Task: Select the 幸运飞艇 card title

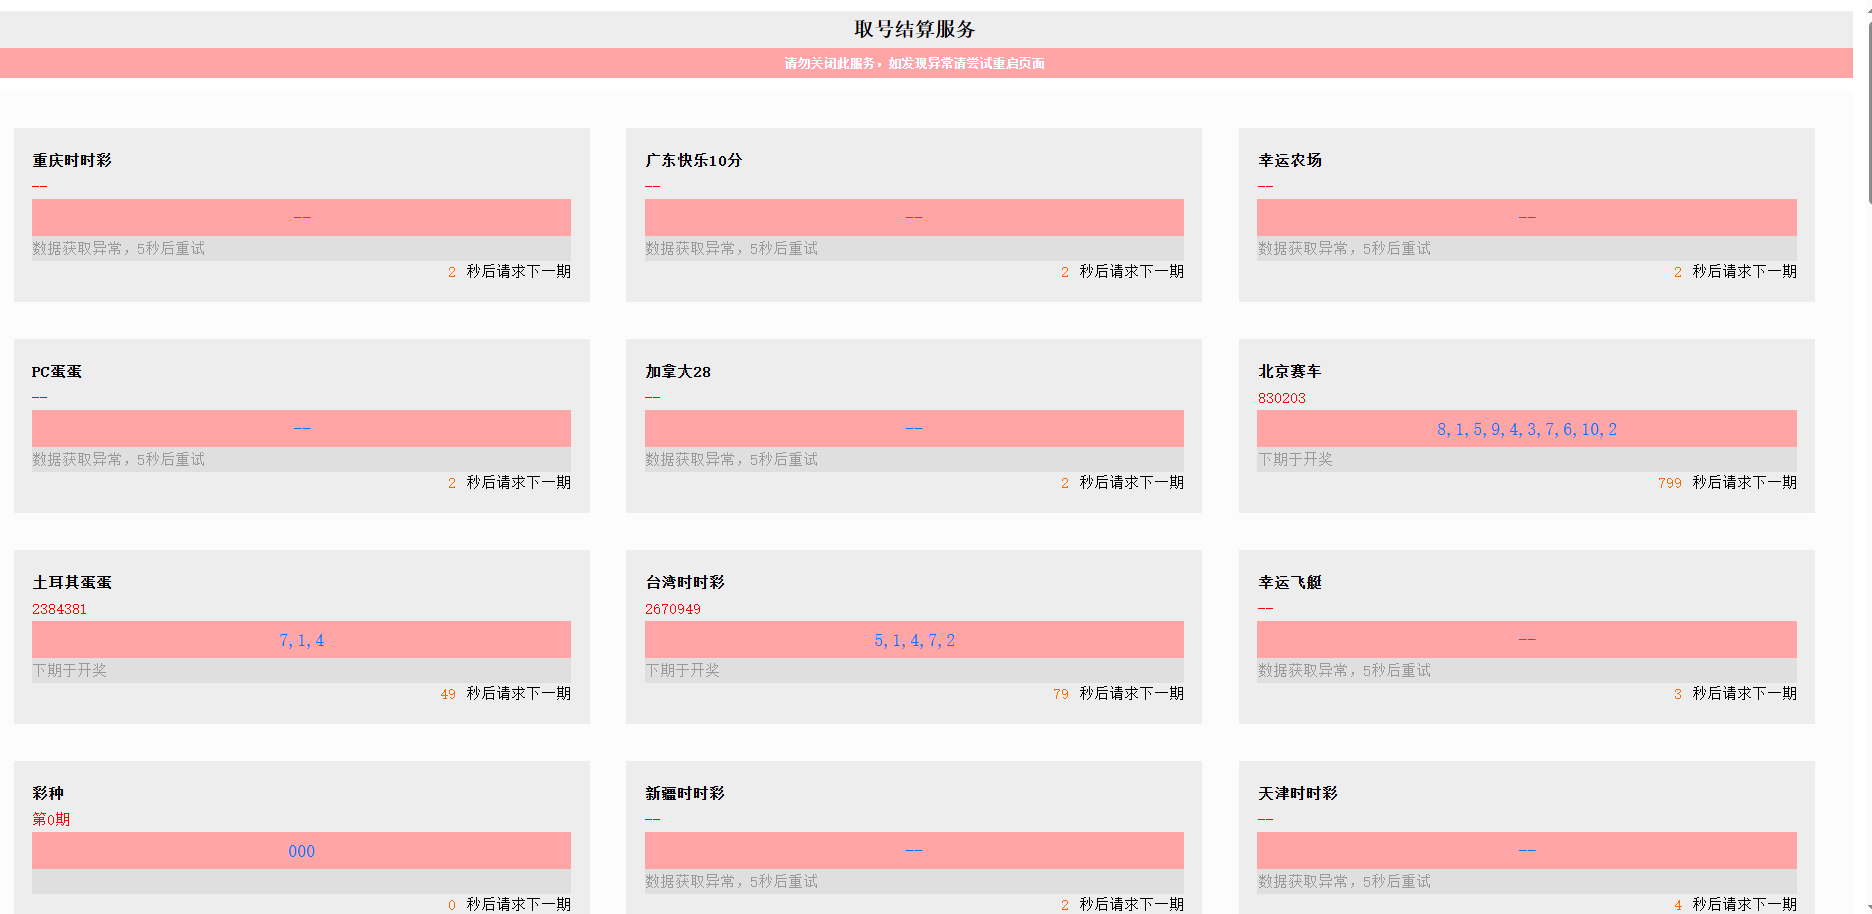Action: click(1290, 582)
